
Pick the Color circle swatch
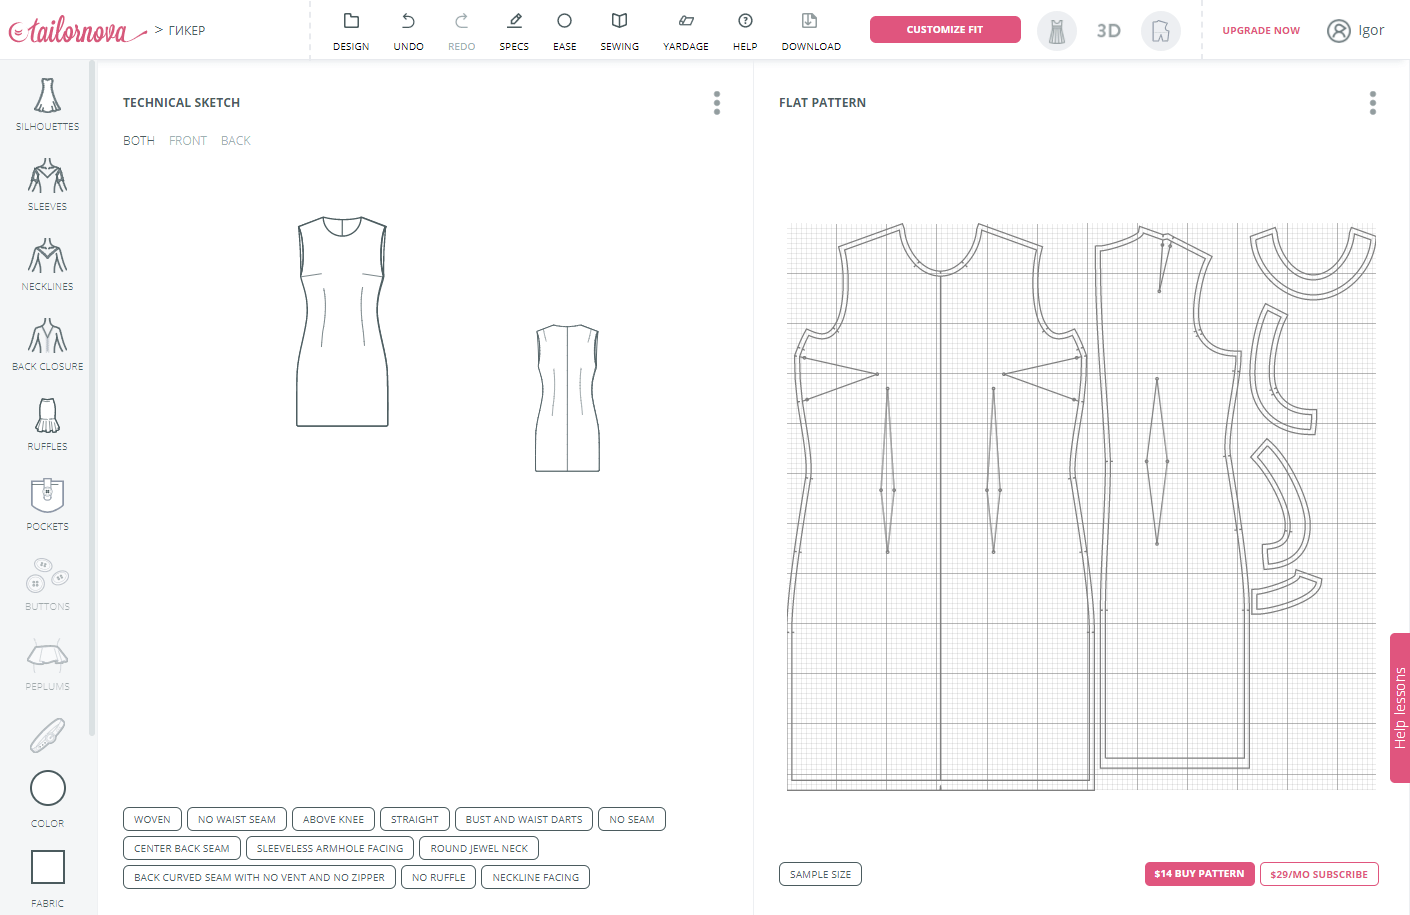pos(48,788)
